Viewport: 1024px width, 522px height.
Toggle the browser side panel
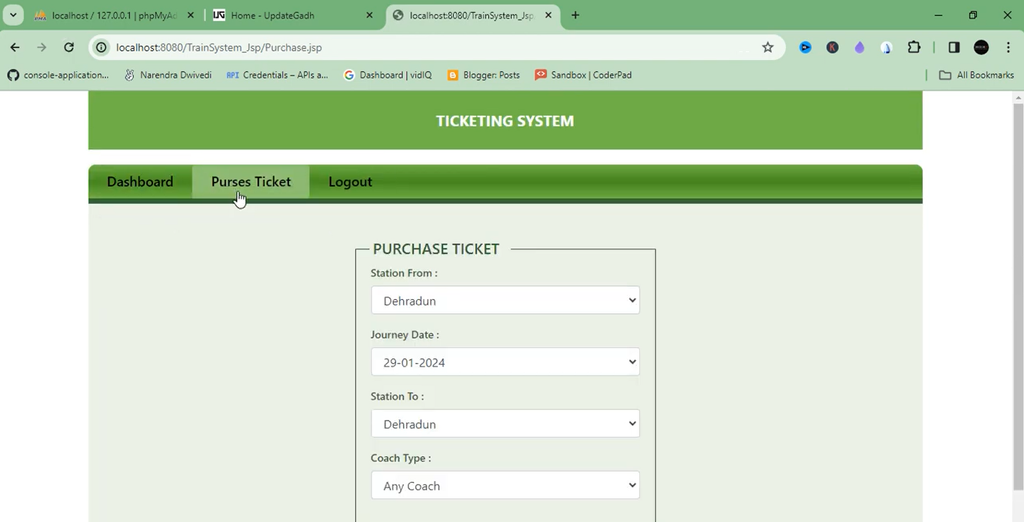pyautogui.click(x=954, y=47)
